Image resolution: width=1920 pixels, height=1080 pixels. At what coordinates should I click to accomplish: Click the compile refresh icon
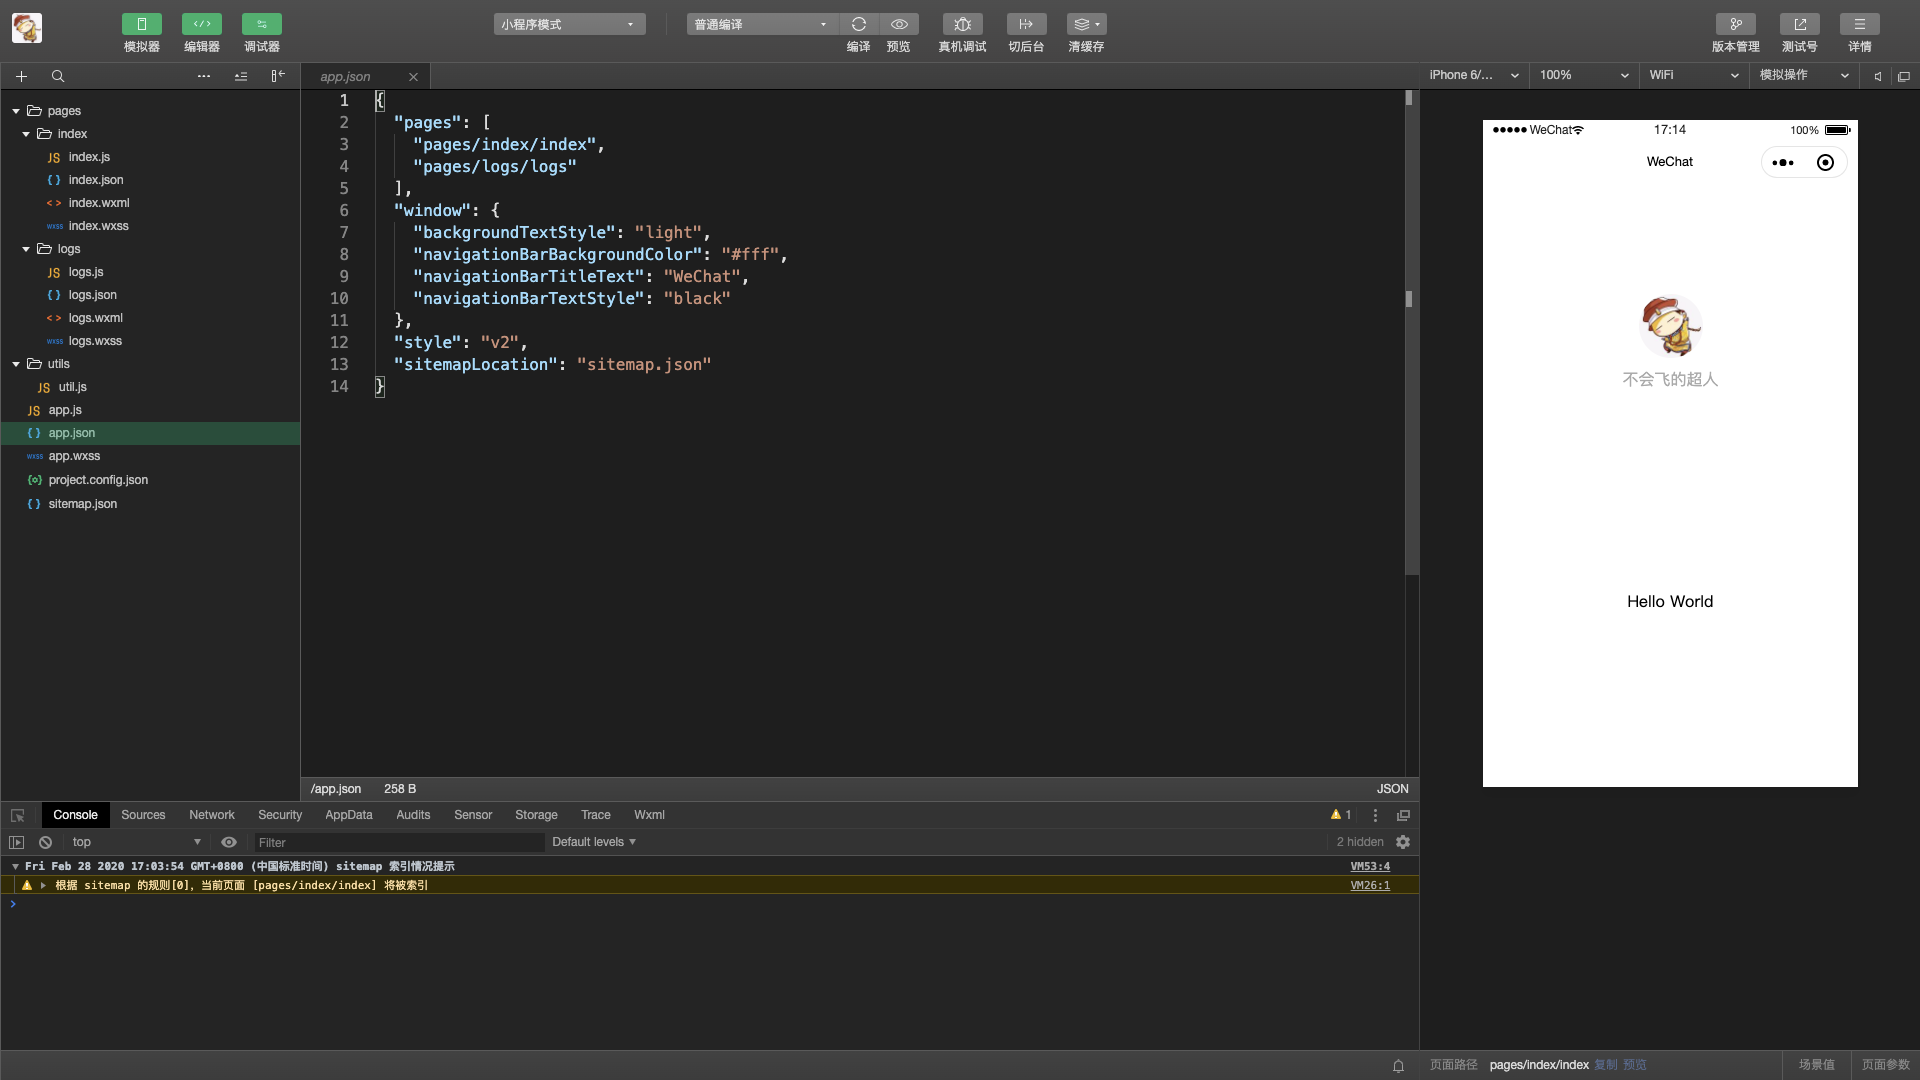tap(858, 24)
